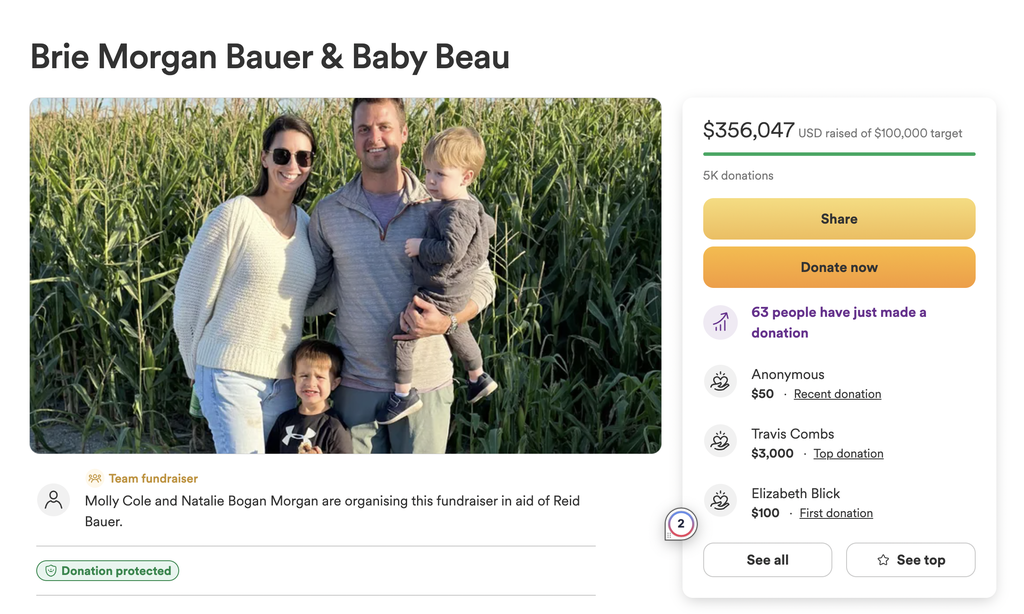
Task: Click the organiser profile avatar icon
Action: [x=54, y=500]
